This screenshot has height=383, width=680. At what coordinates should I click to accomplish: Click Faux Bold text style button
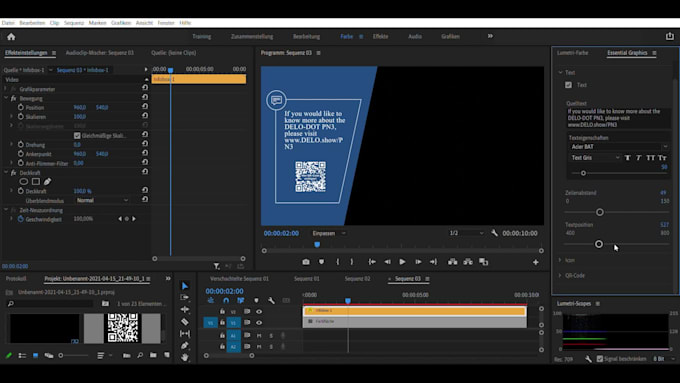(627, 158)
